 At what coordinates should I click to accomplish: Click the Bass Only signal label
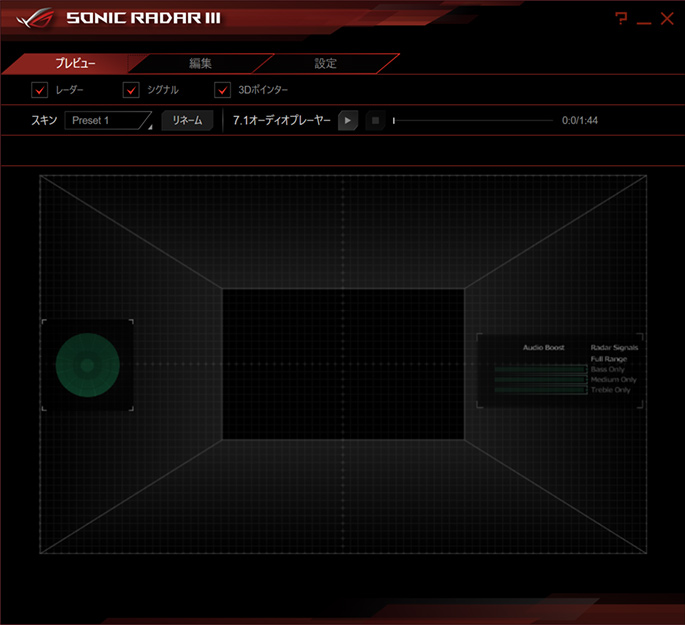(x=608, y=369)
